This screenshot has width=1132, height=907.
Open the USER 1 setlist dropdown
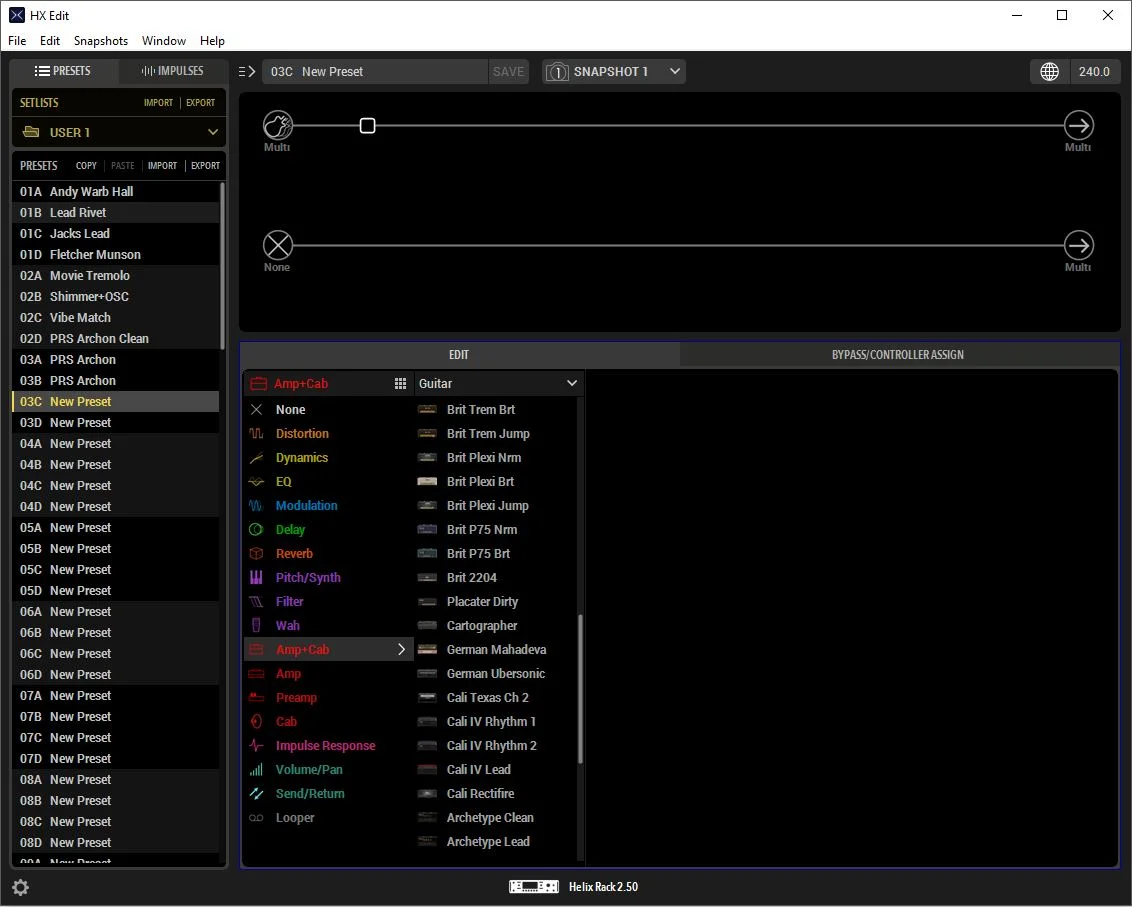point(119,132)
